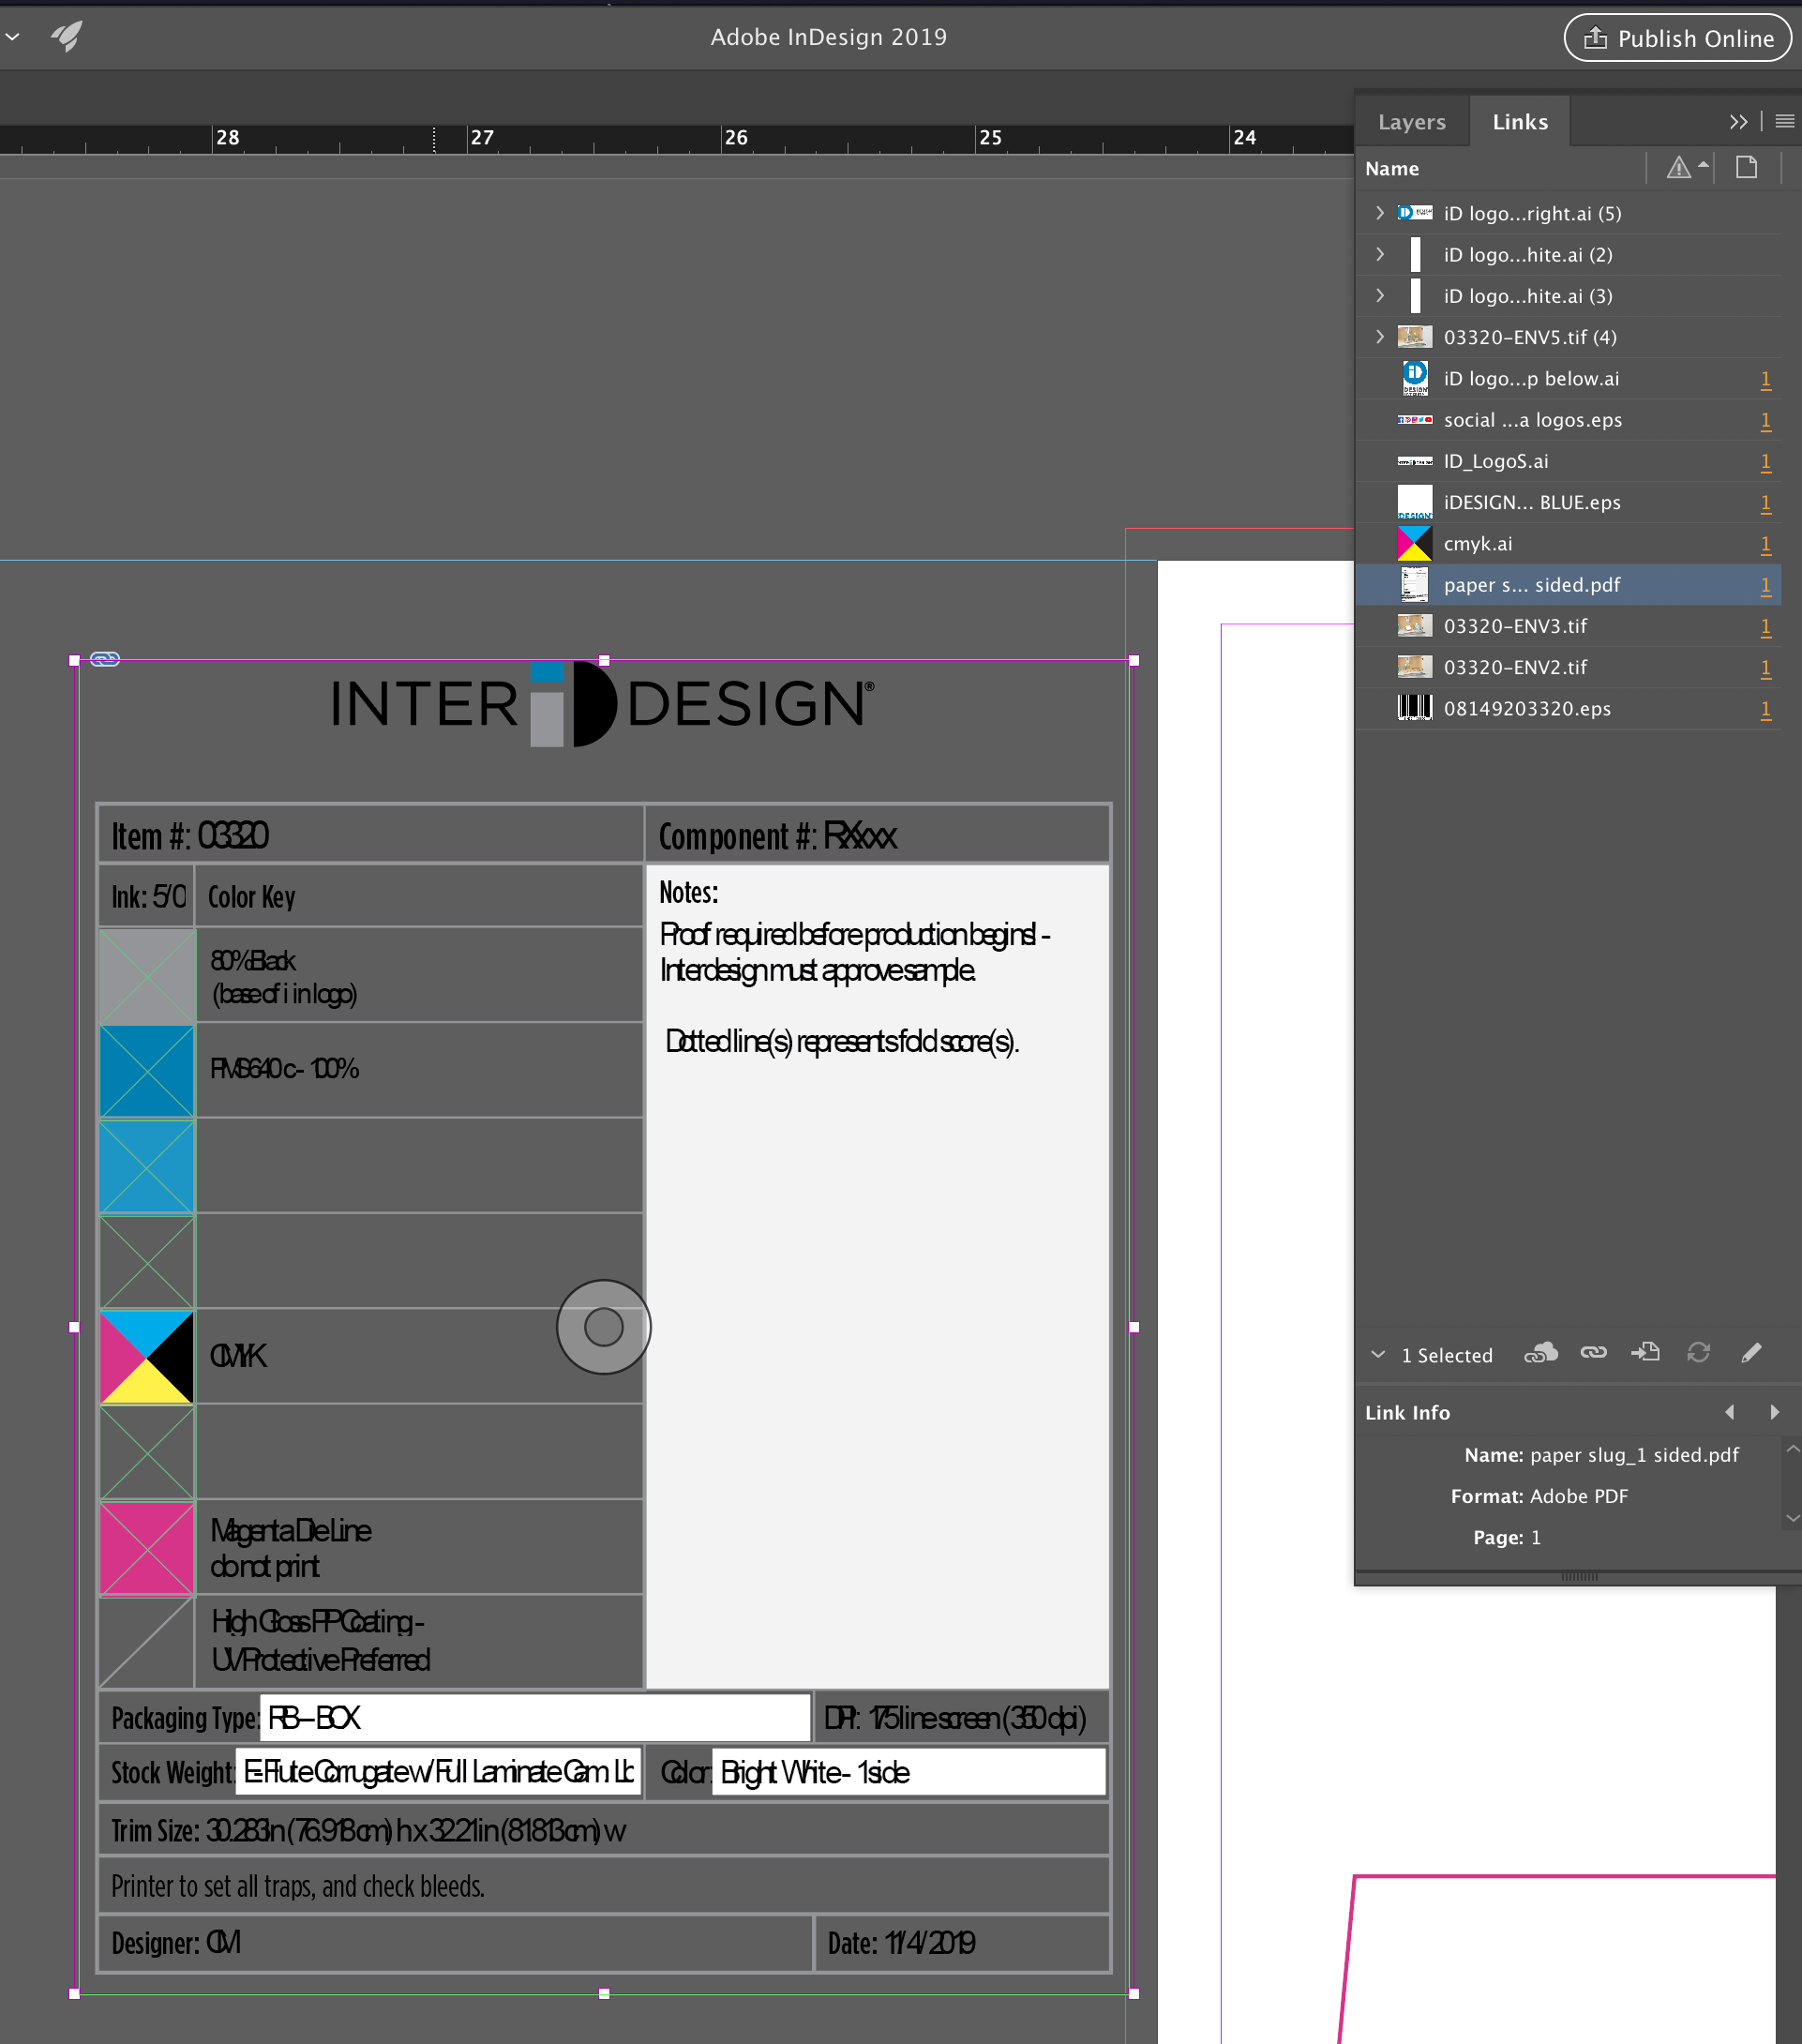
Task: Click the Publish Online button
Action: tap(1676, 38)
